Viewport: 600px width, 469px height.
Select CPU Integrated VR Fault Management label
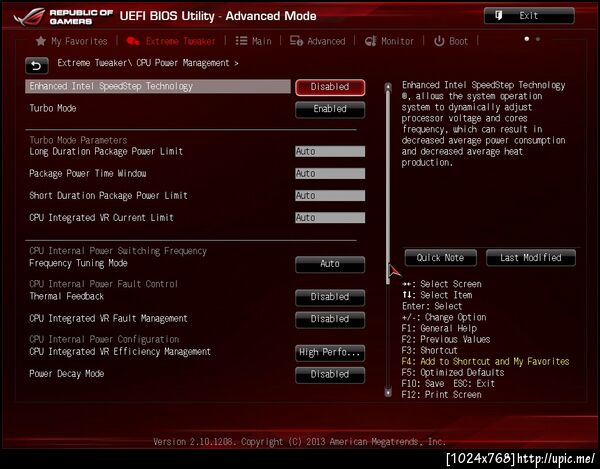click(x=108, y=319)
